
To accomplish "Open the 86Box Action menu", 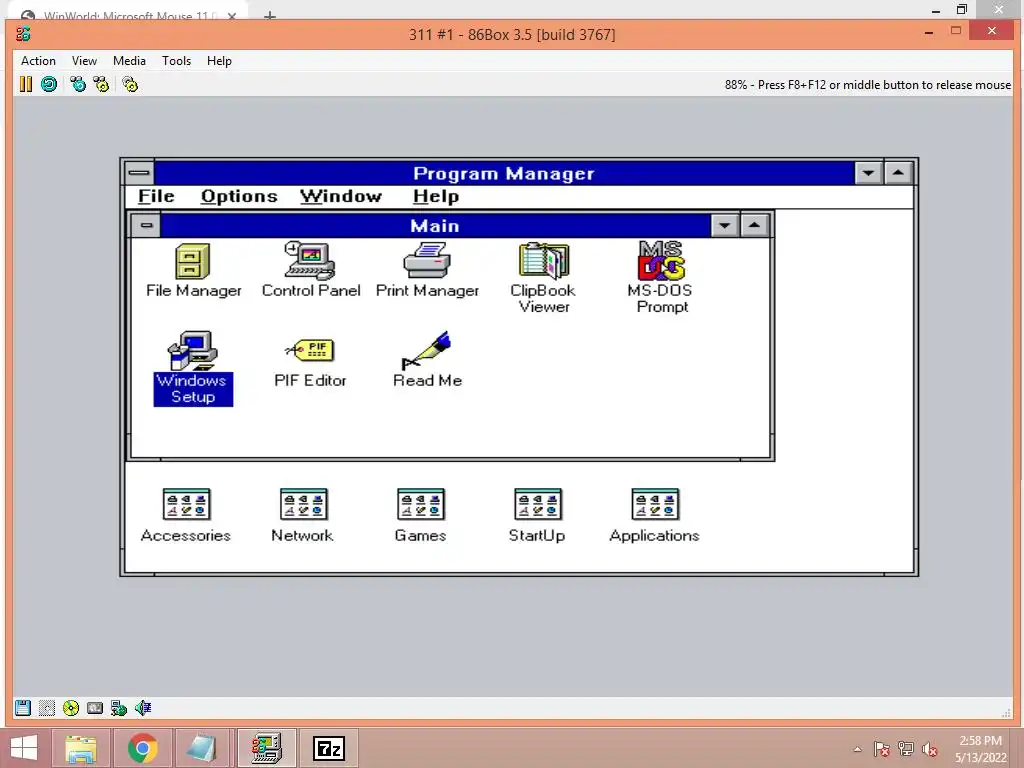I will (39, 61).
